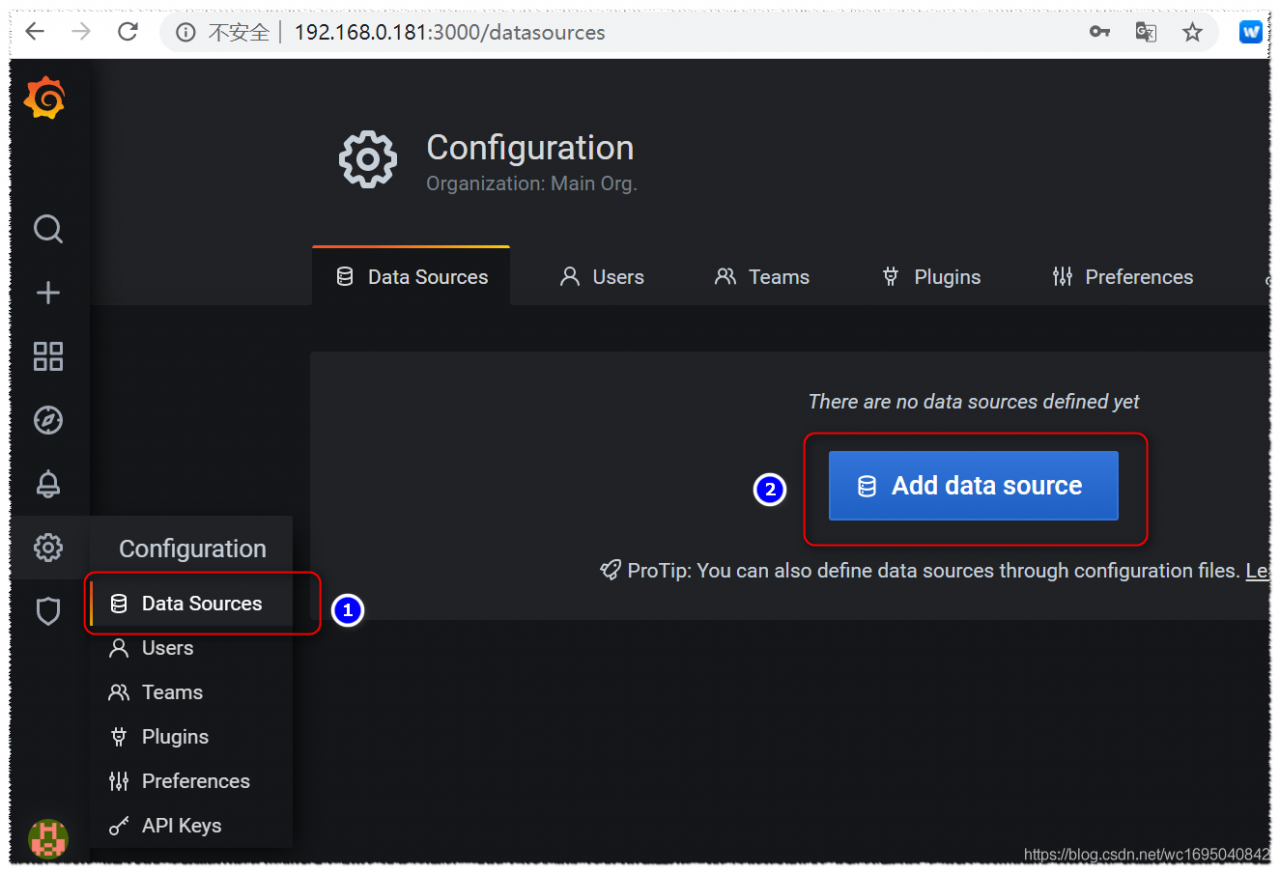Open the Dashboards grid icon
The width and height of the screenshot is (1280, 873).
[48, 357]
